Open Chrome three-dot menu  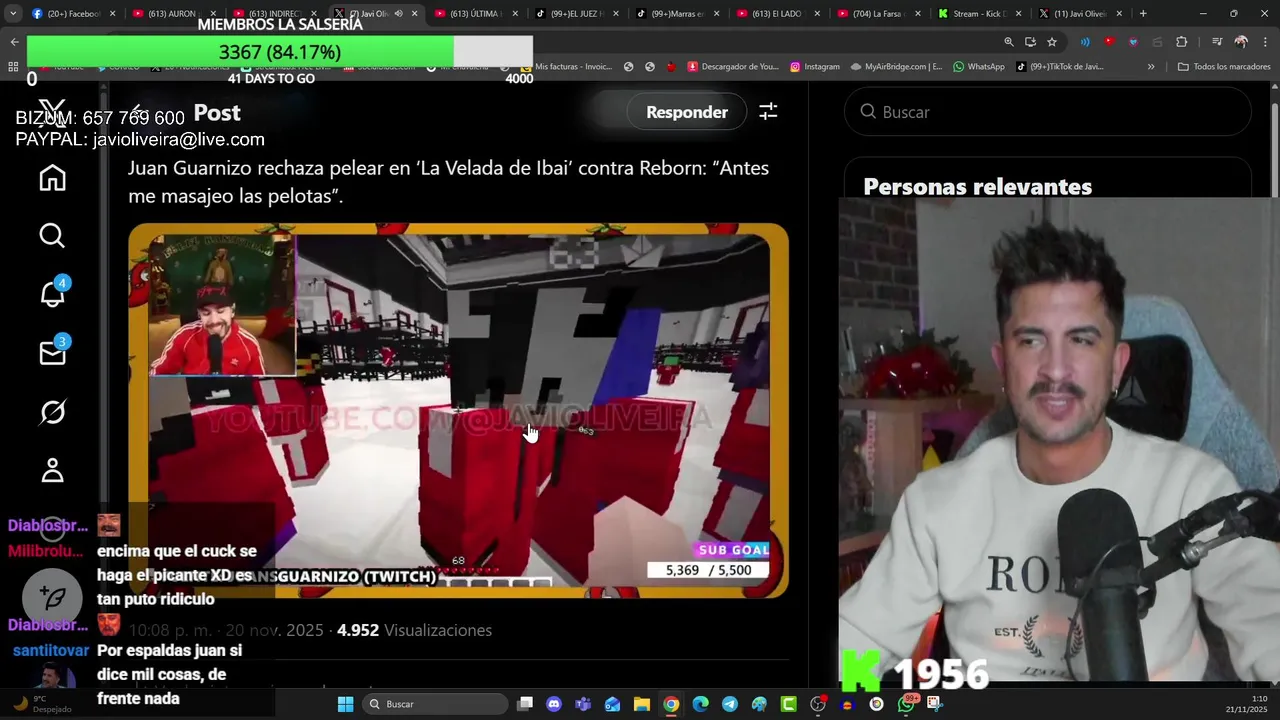pyautogui.click(x=1265, y=42)
